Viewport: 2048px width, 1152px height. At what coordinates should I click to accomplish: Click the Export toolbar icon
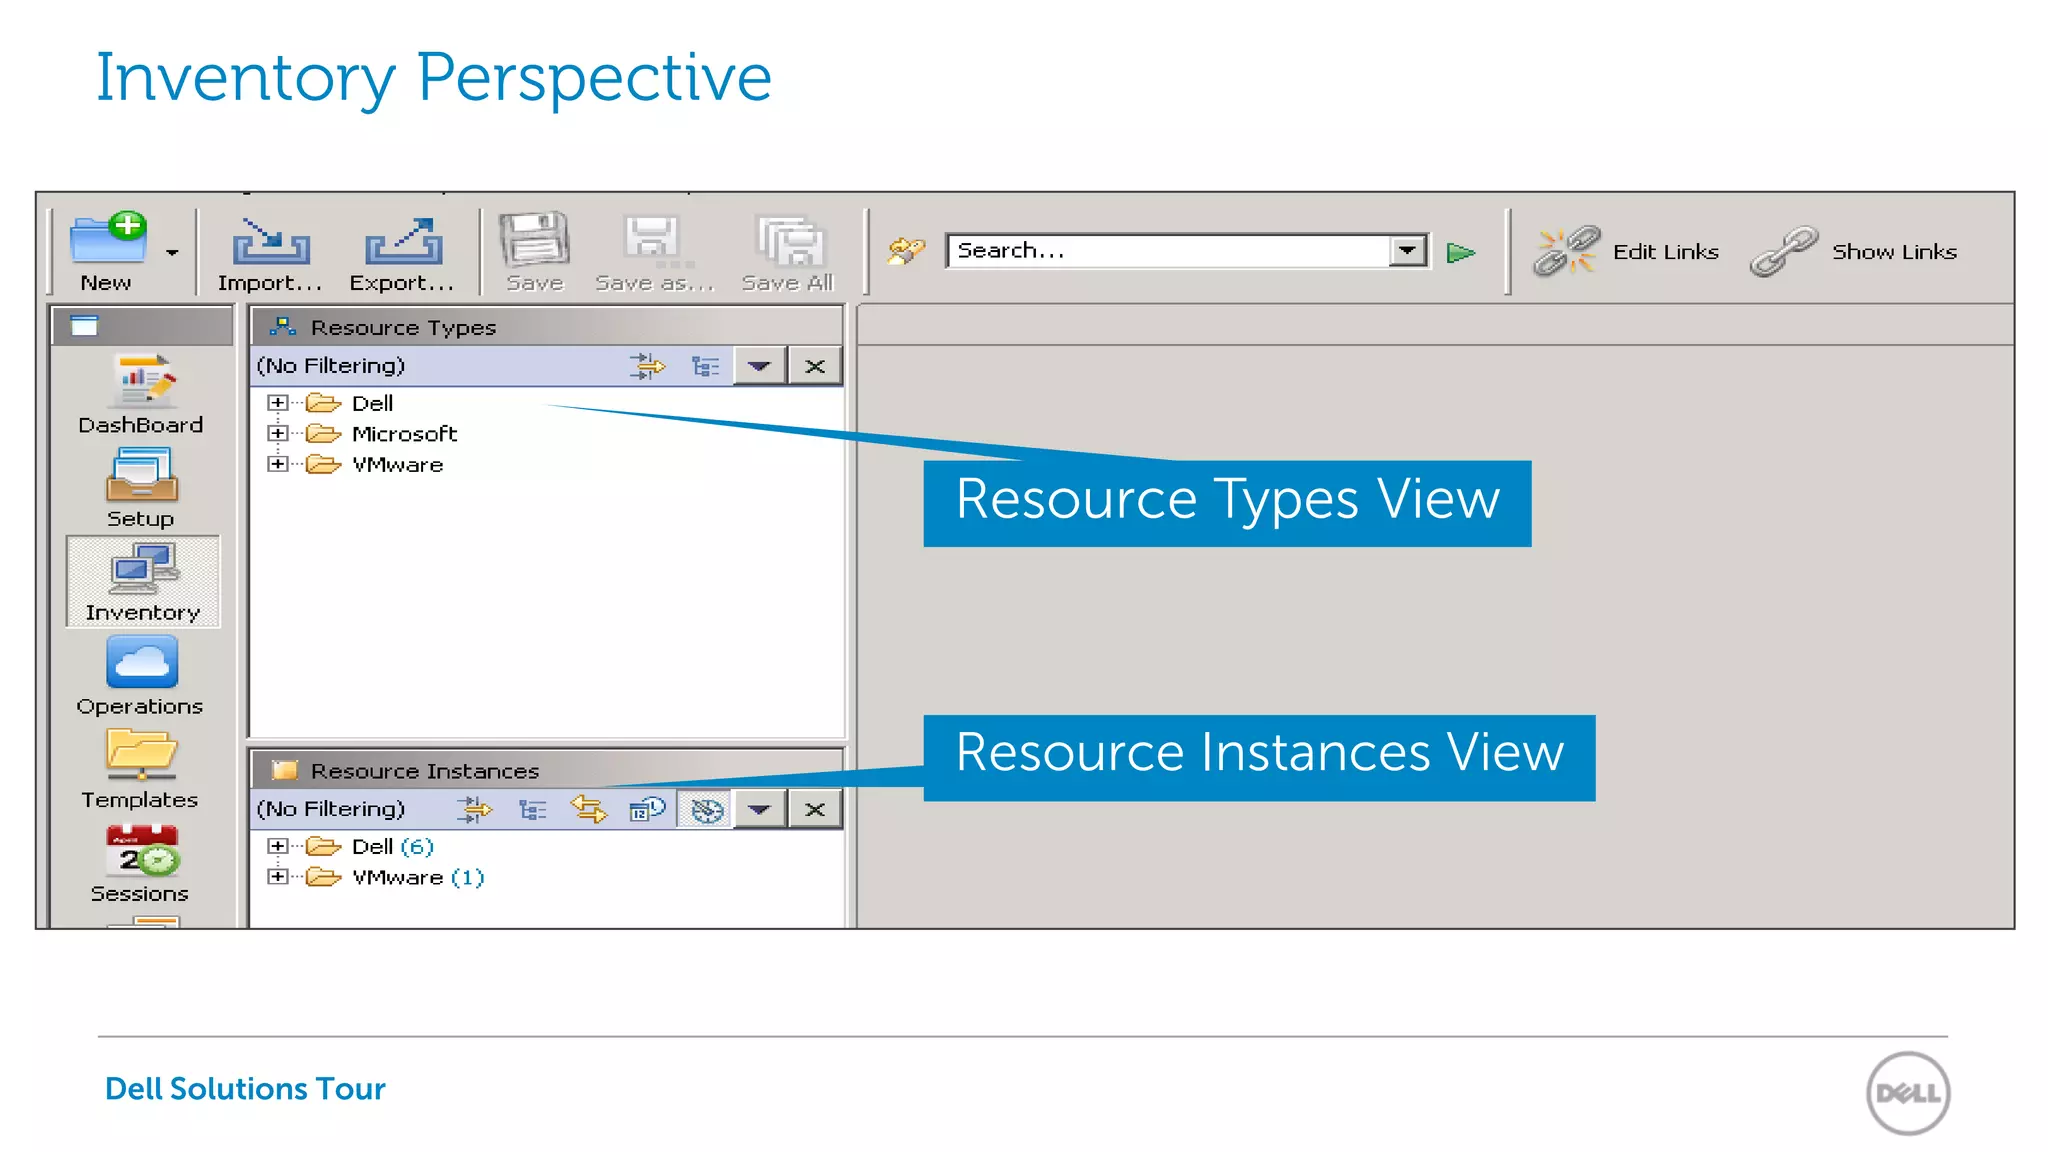click(x=403, y=241)
